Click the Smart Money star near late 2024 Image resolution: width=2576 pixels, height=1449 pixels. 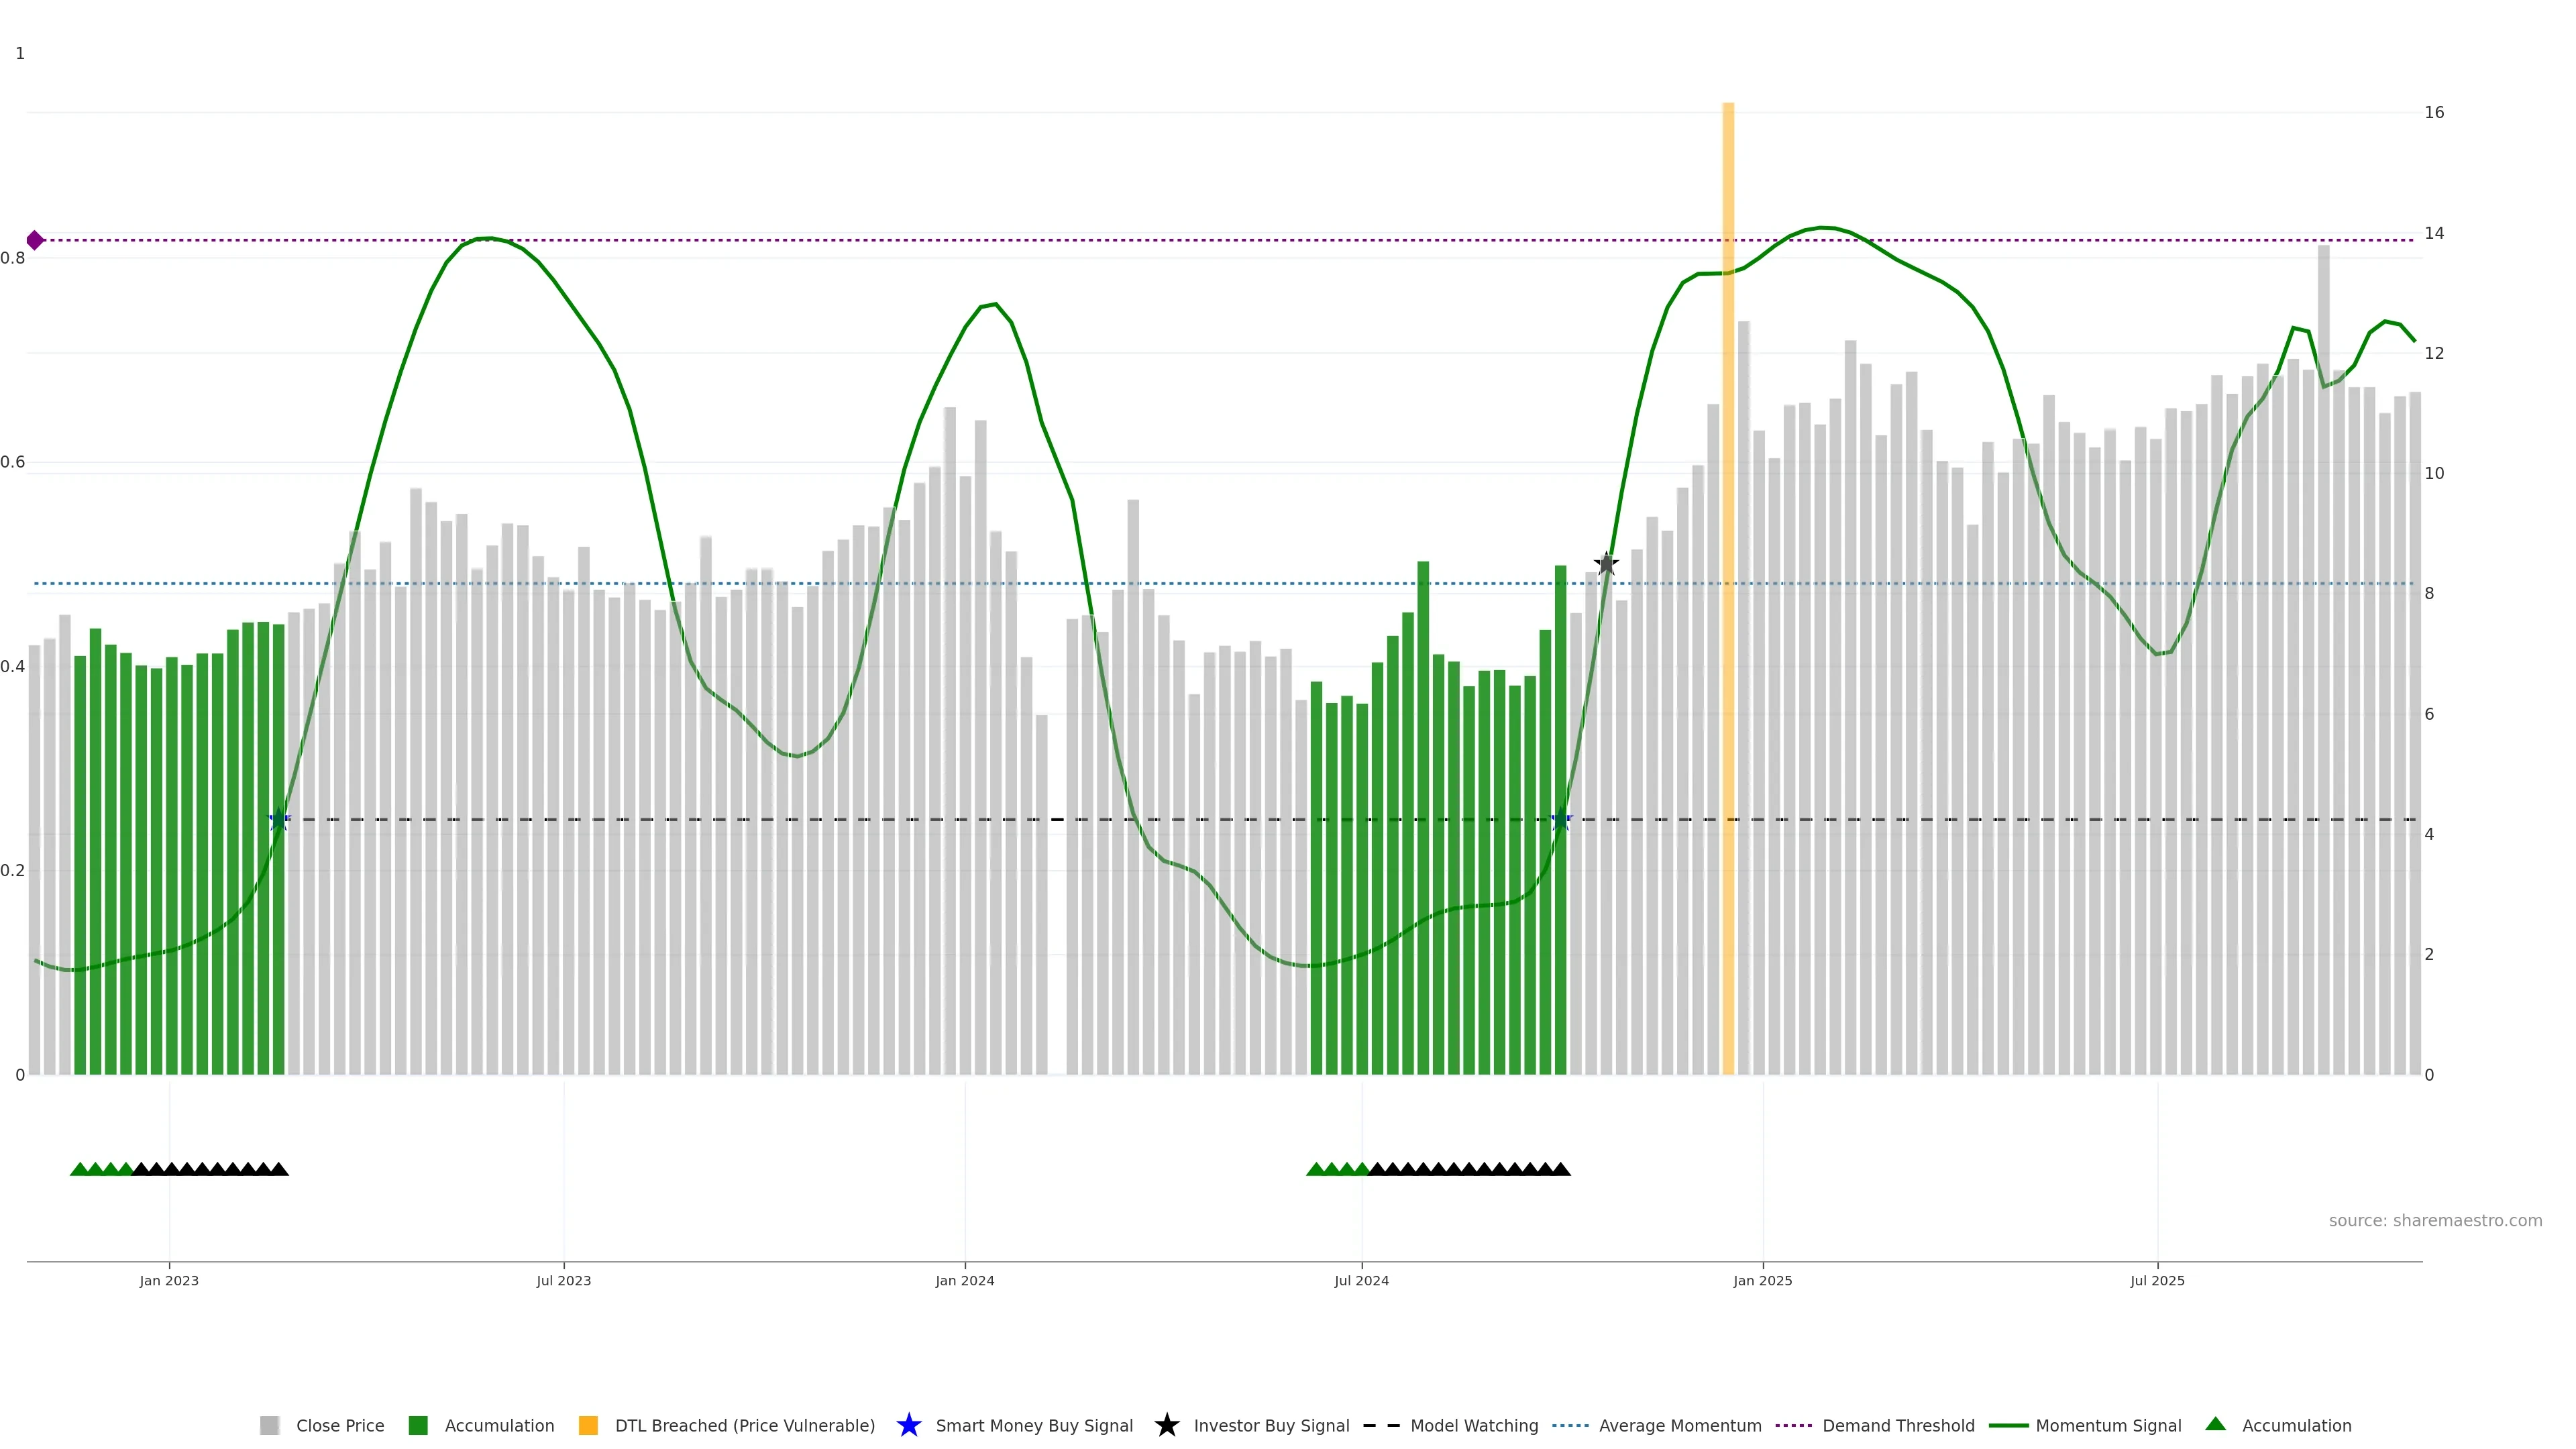click(1560, 820)
